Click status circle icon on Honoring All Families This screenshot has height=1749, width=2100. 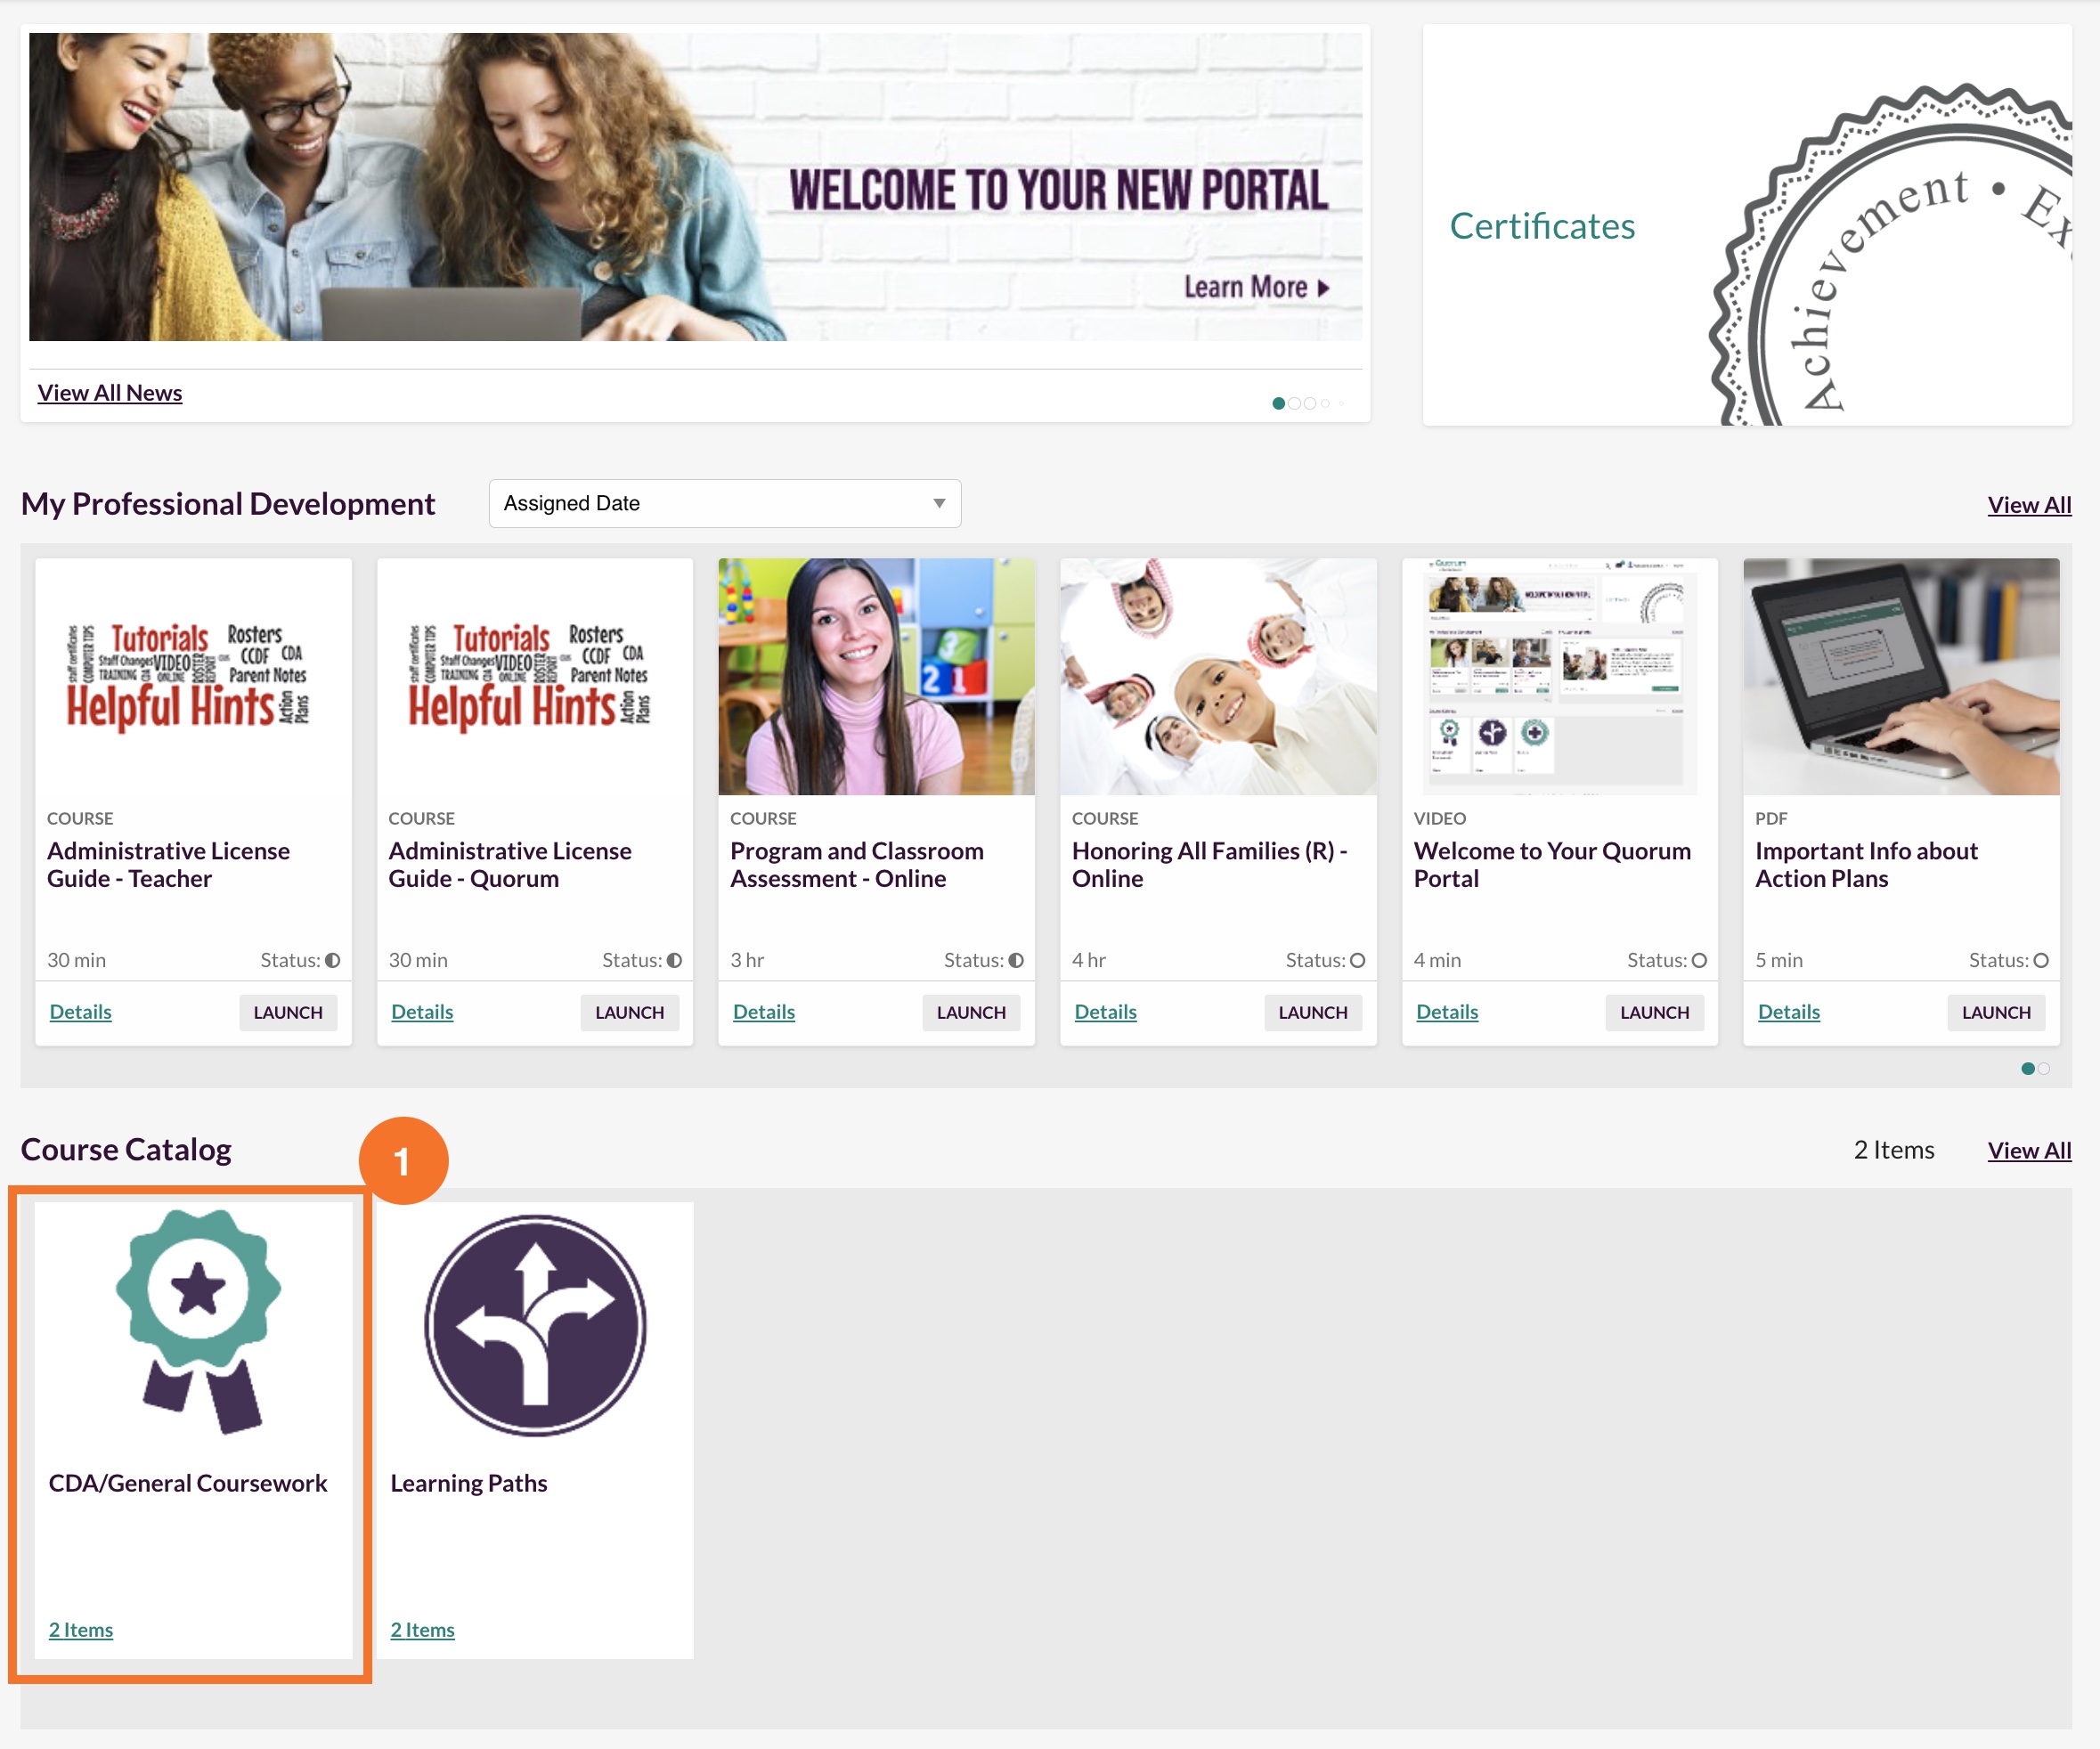pos(1357,960)
